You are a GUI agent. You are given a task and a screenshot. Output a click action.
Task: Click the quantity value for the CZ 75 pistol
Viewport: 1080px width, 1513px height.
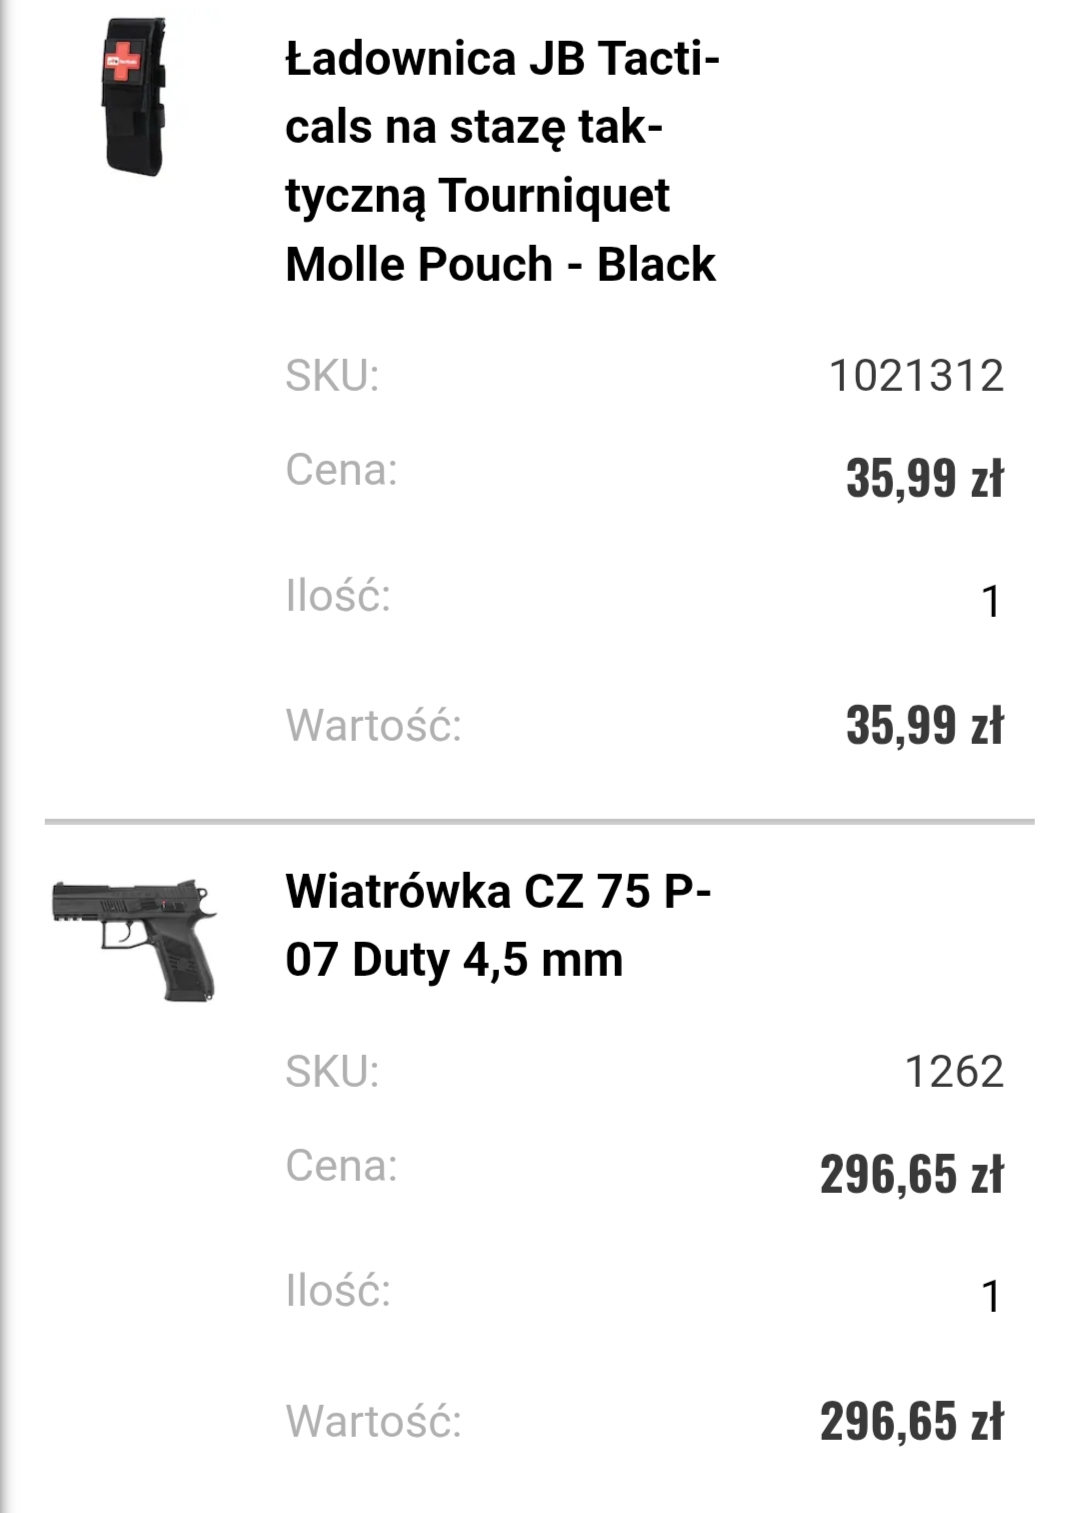[x=990, y=1297]
